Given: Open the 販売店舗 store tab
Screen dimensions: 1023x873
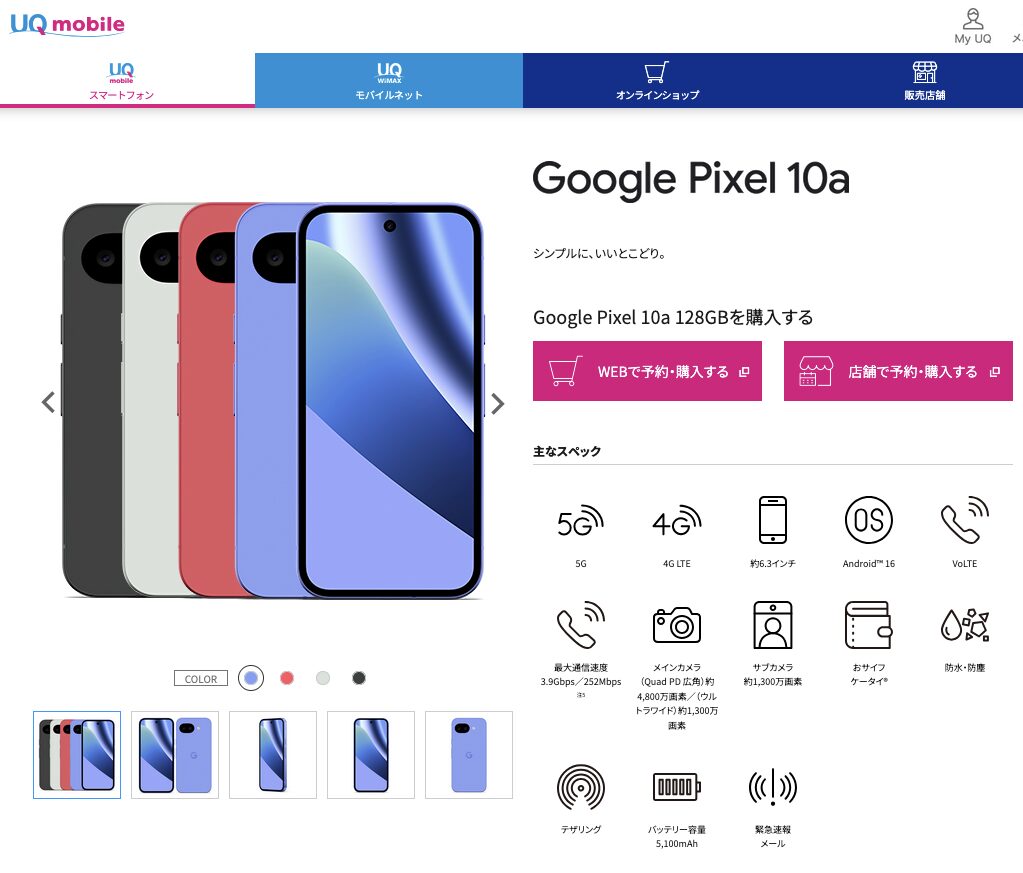Looking at the screenshot, I should click(924, 80).
